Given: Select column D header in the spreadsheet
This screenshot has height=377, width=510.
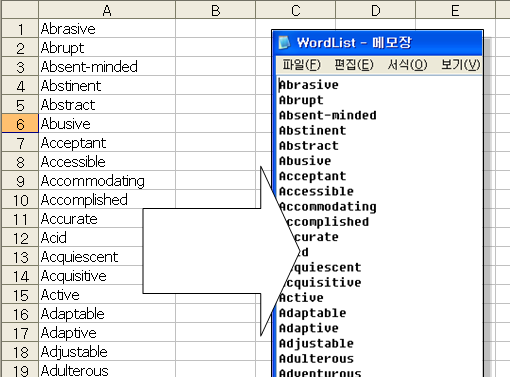Looking at the screenshot, I should click(376, 10).
